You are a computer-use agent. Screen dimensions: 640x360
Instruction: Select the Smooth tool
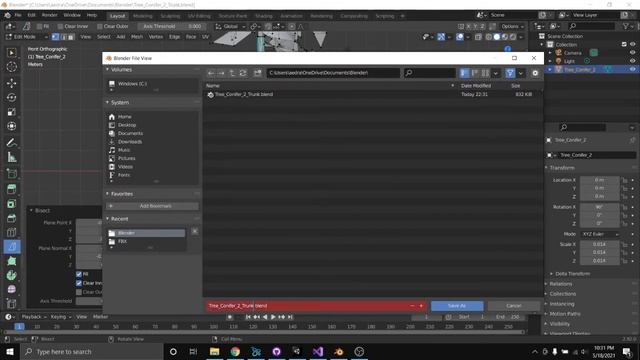[x=12, y=289]
